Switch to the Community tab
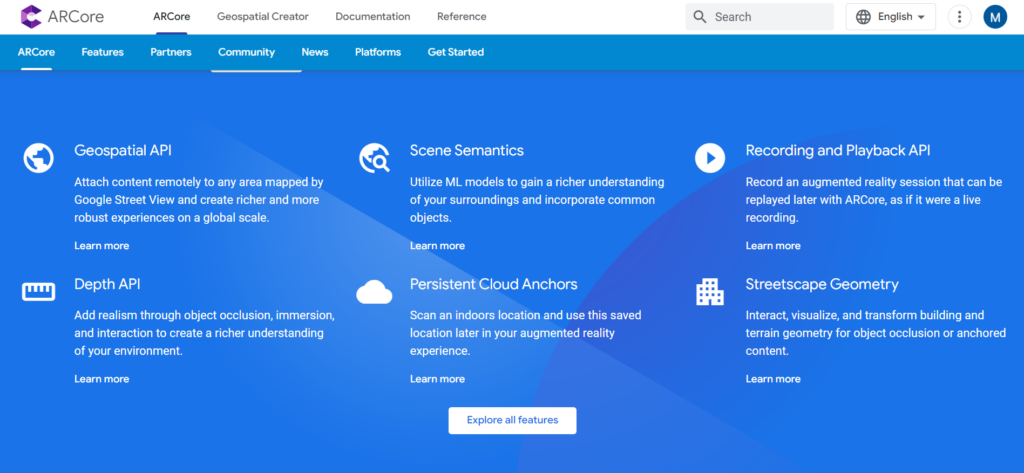1024x473 pixels. click(x=246, y=52)
